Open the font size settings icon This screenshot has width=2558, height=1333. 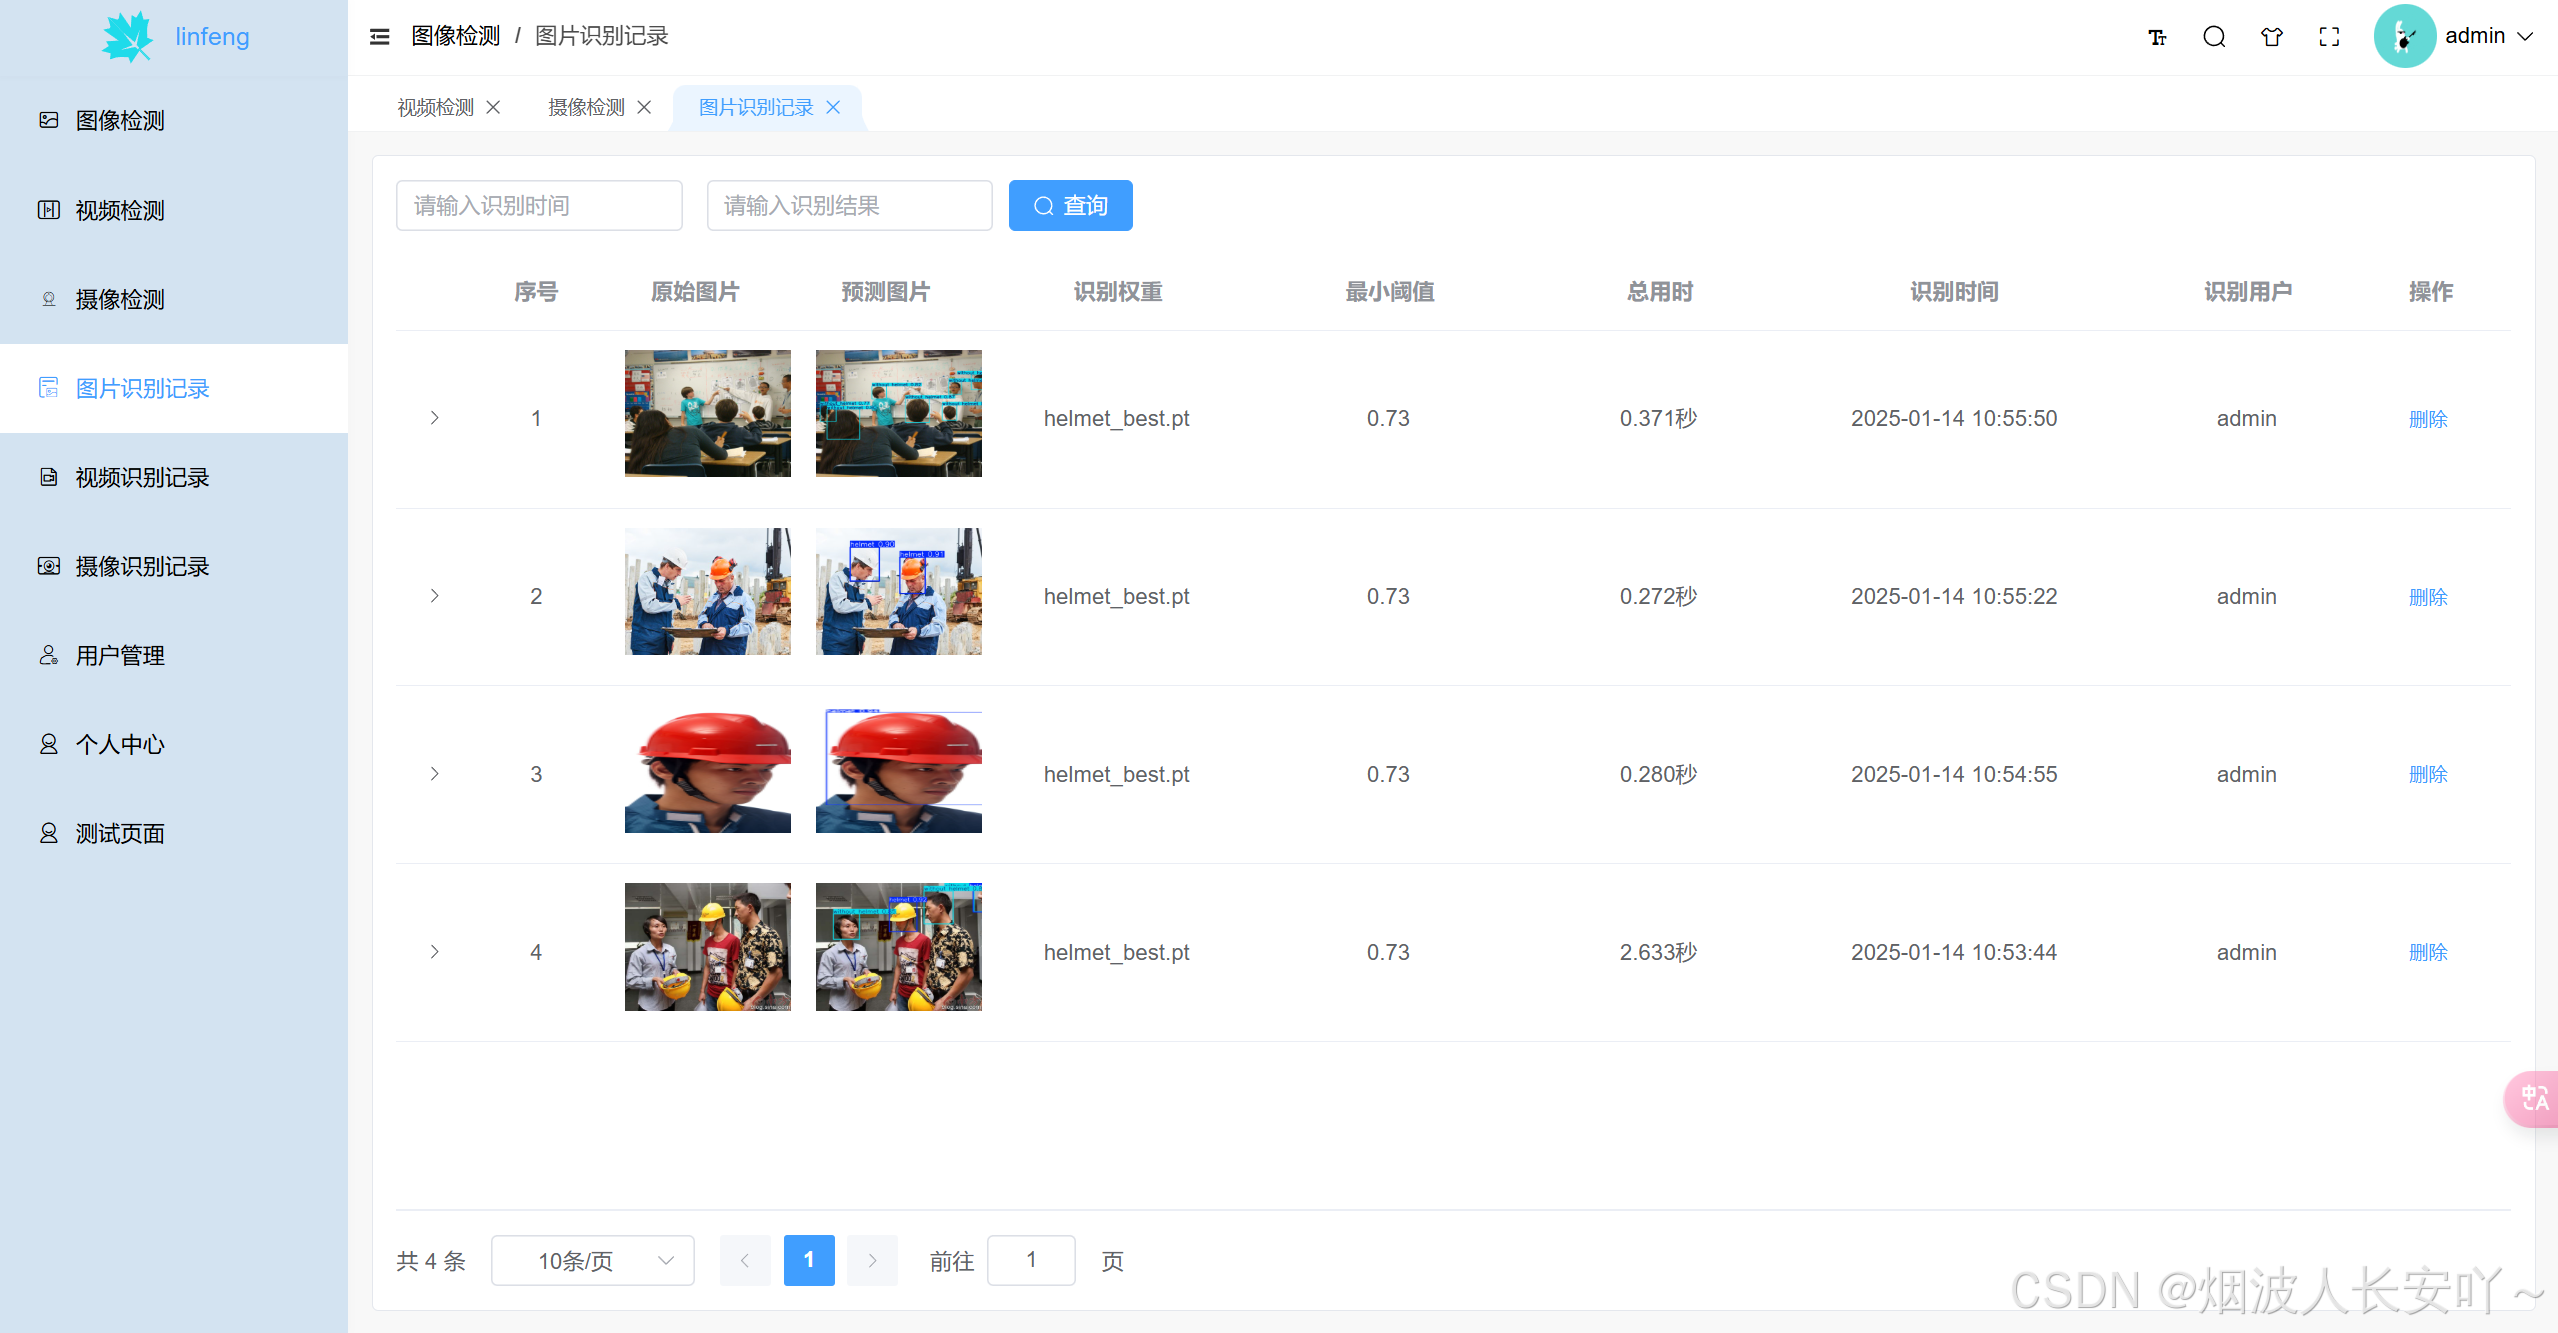click(2157, 37)
